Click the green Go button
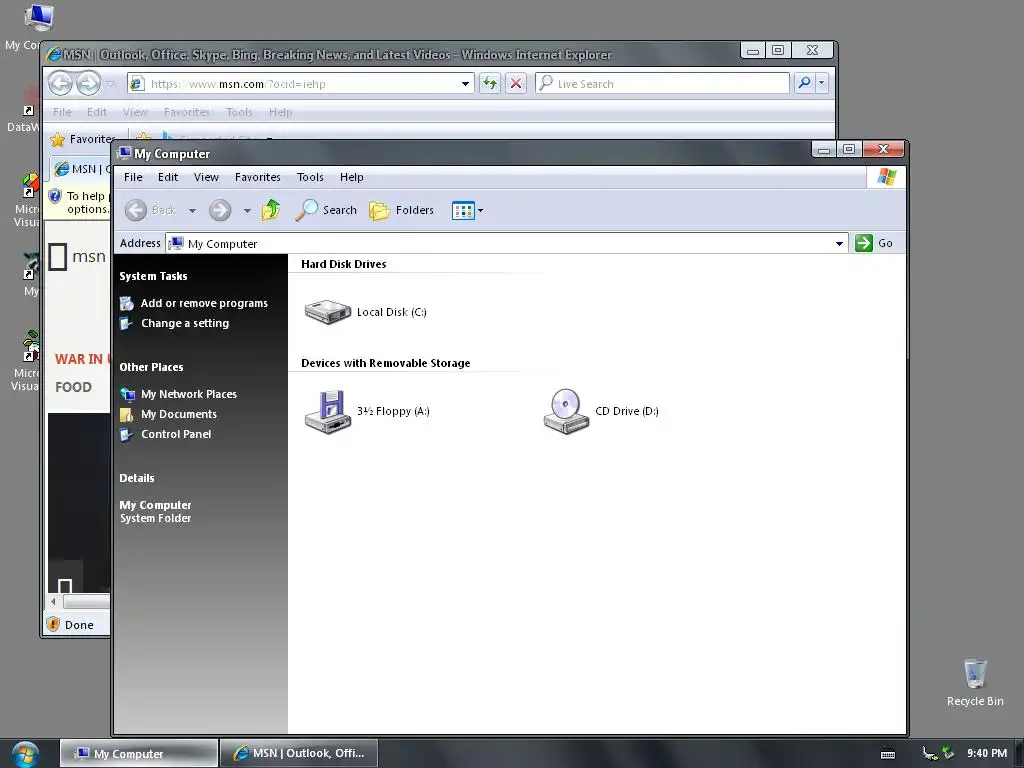 [x=874, y=243]
